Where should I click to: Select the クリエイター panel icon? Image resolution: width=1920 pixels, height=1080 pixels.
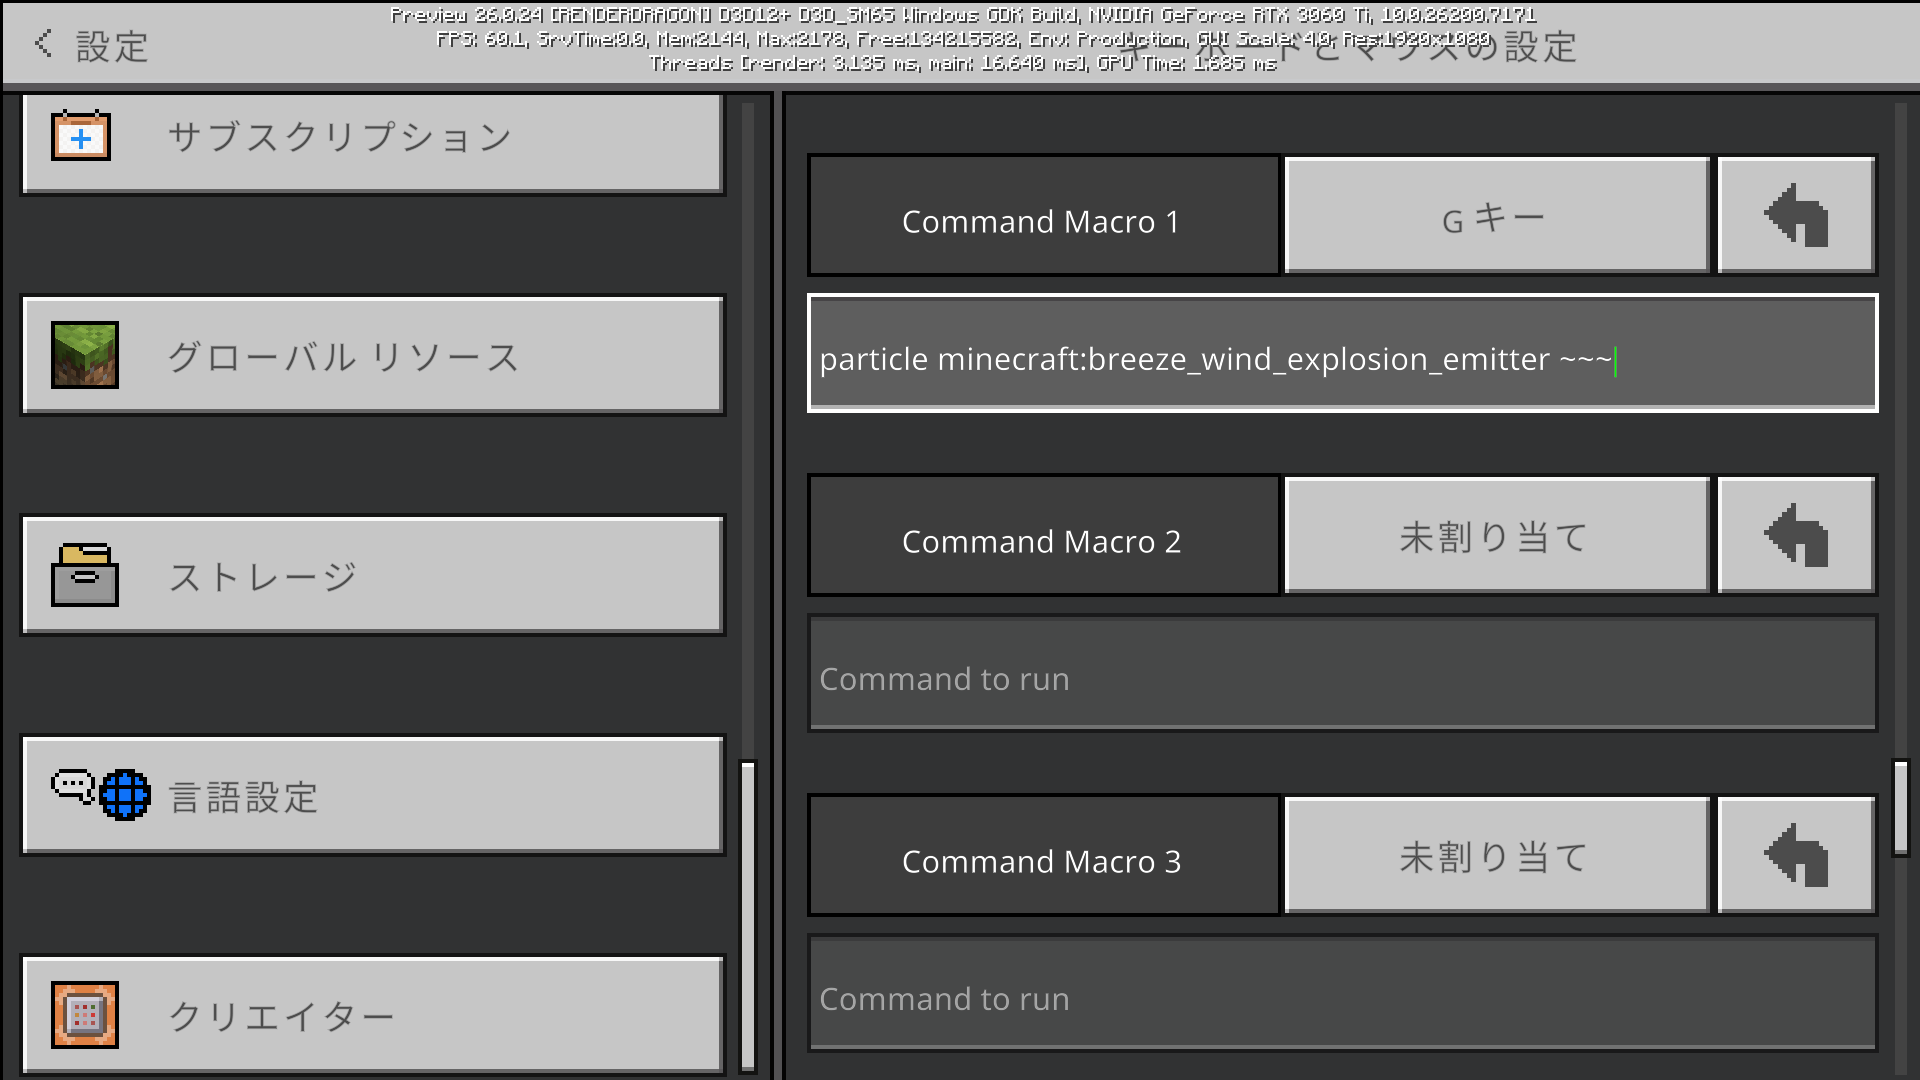click(84, 1014)
